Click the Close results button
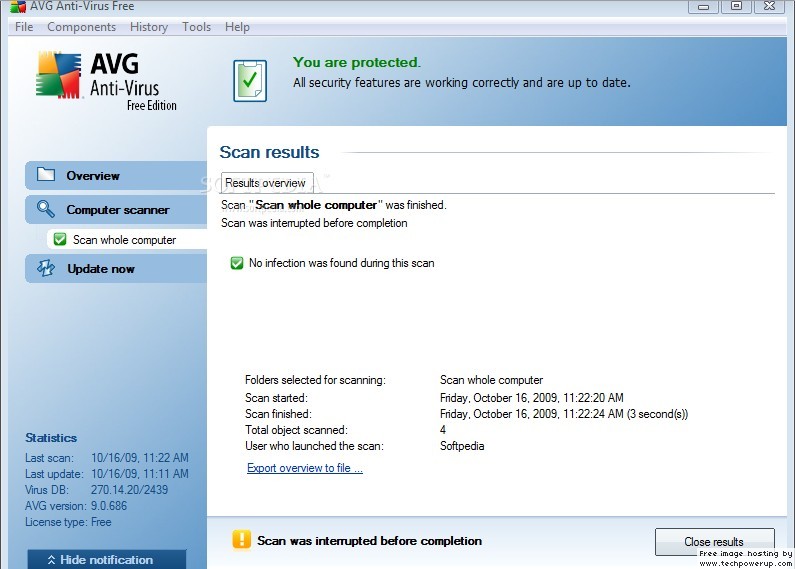795x569 pixels. tap(714, 542)
